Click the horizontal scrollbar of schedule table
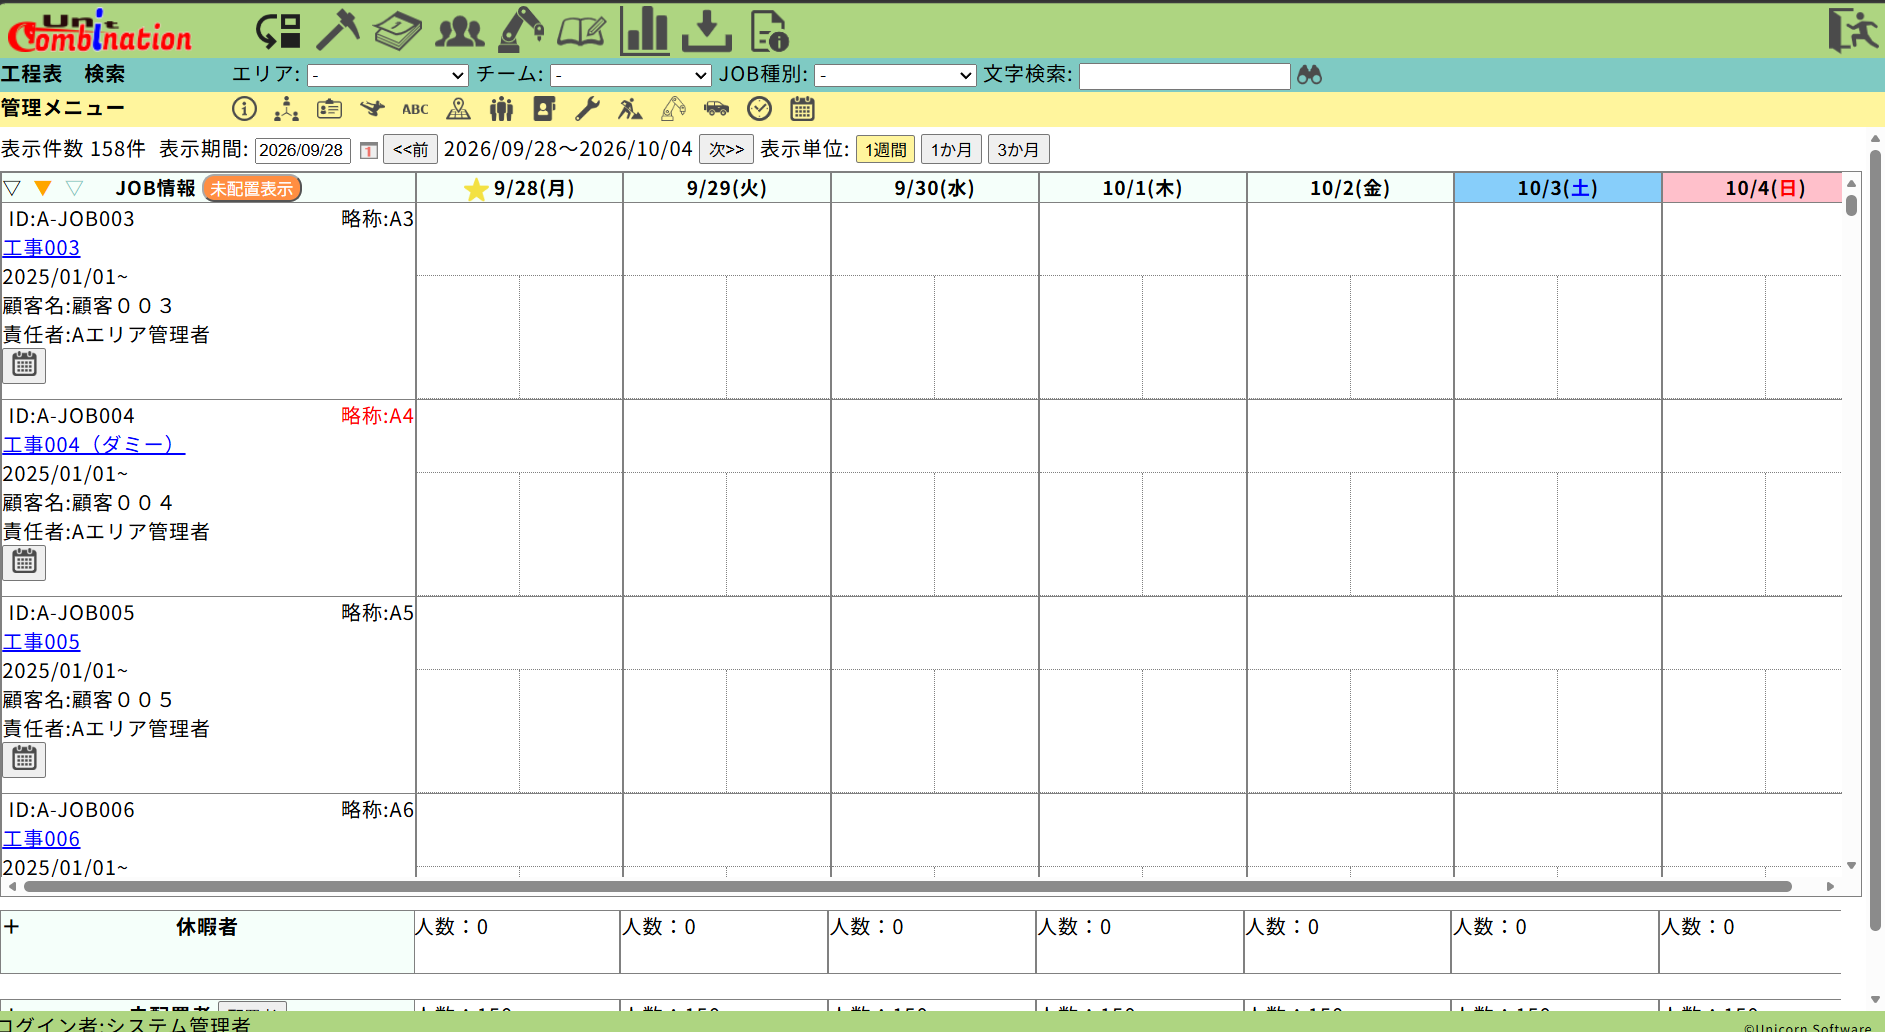The image size is (1885, 1032). coord(907,886)
